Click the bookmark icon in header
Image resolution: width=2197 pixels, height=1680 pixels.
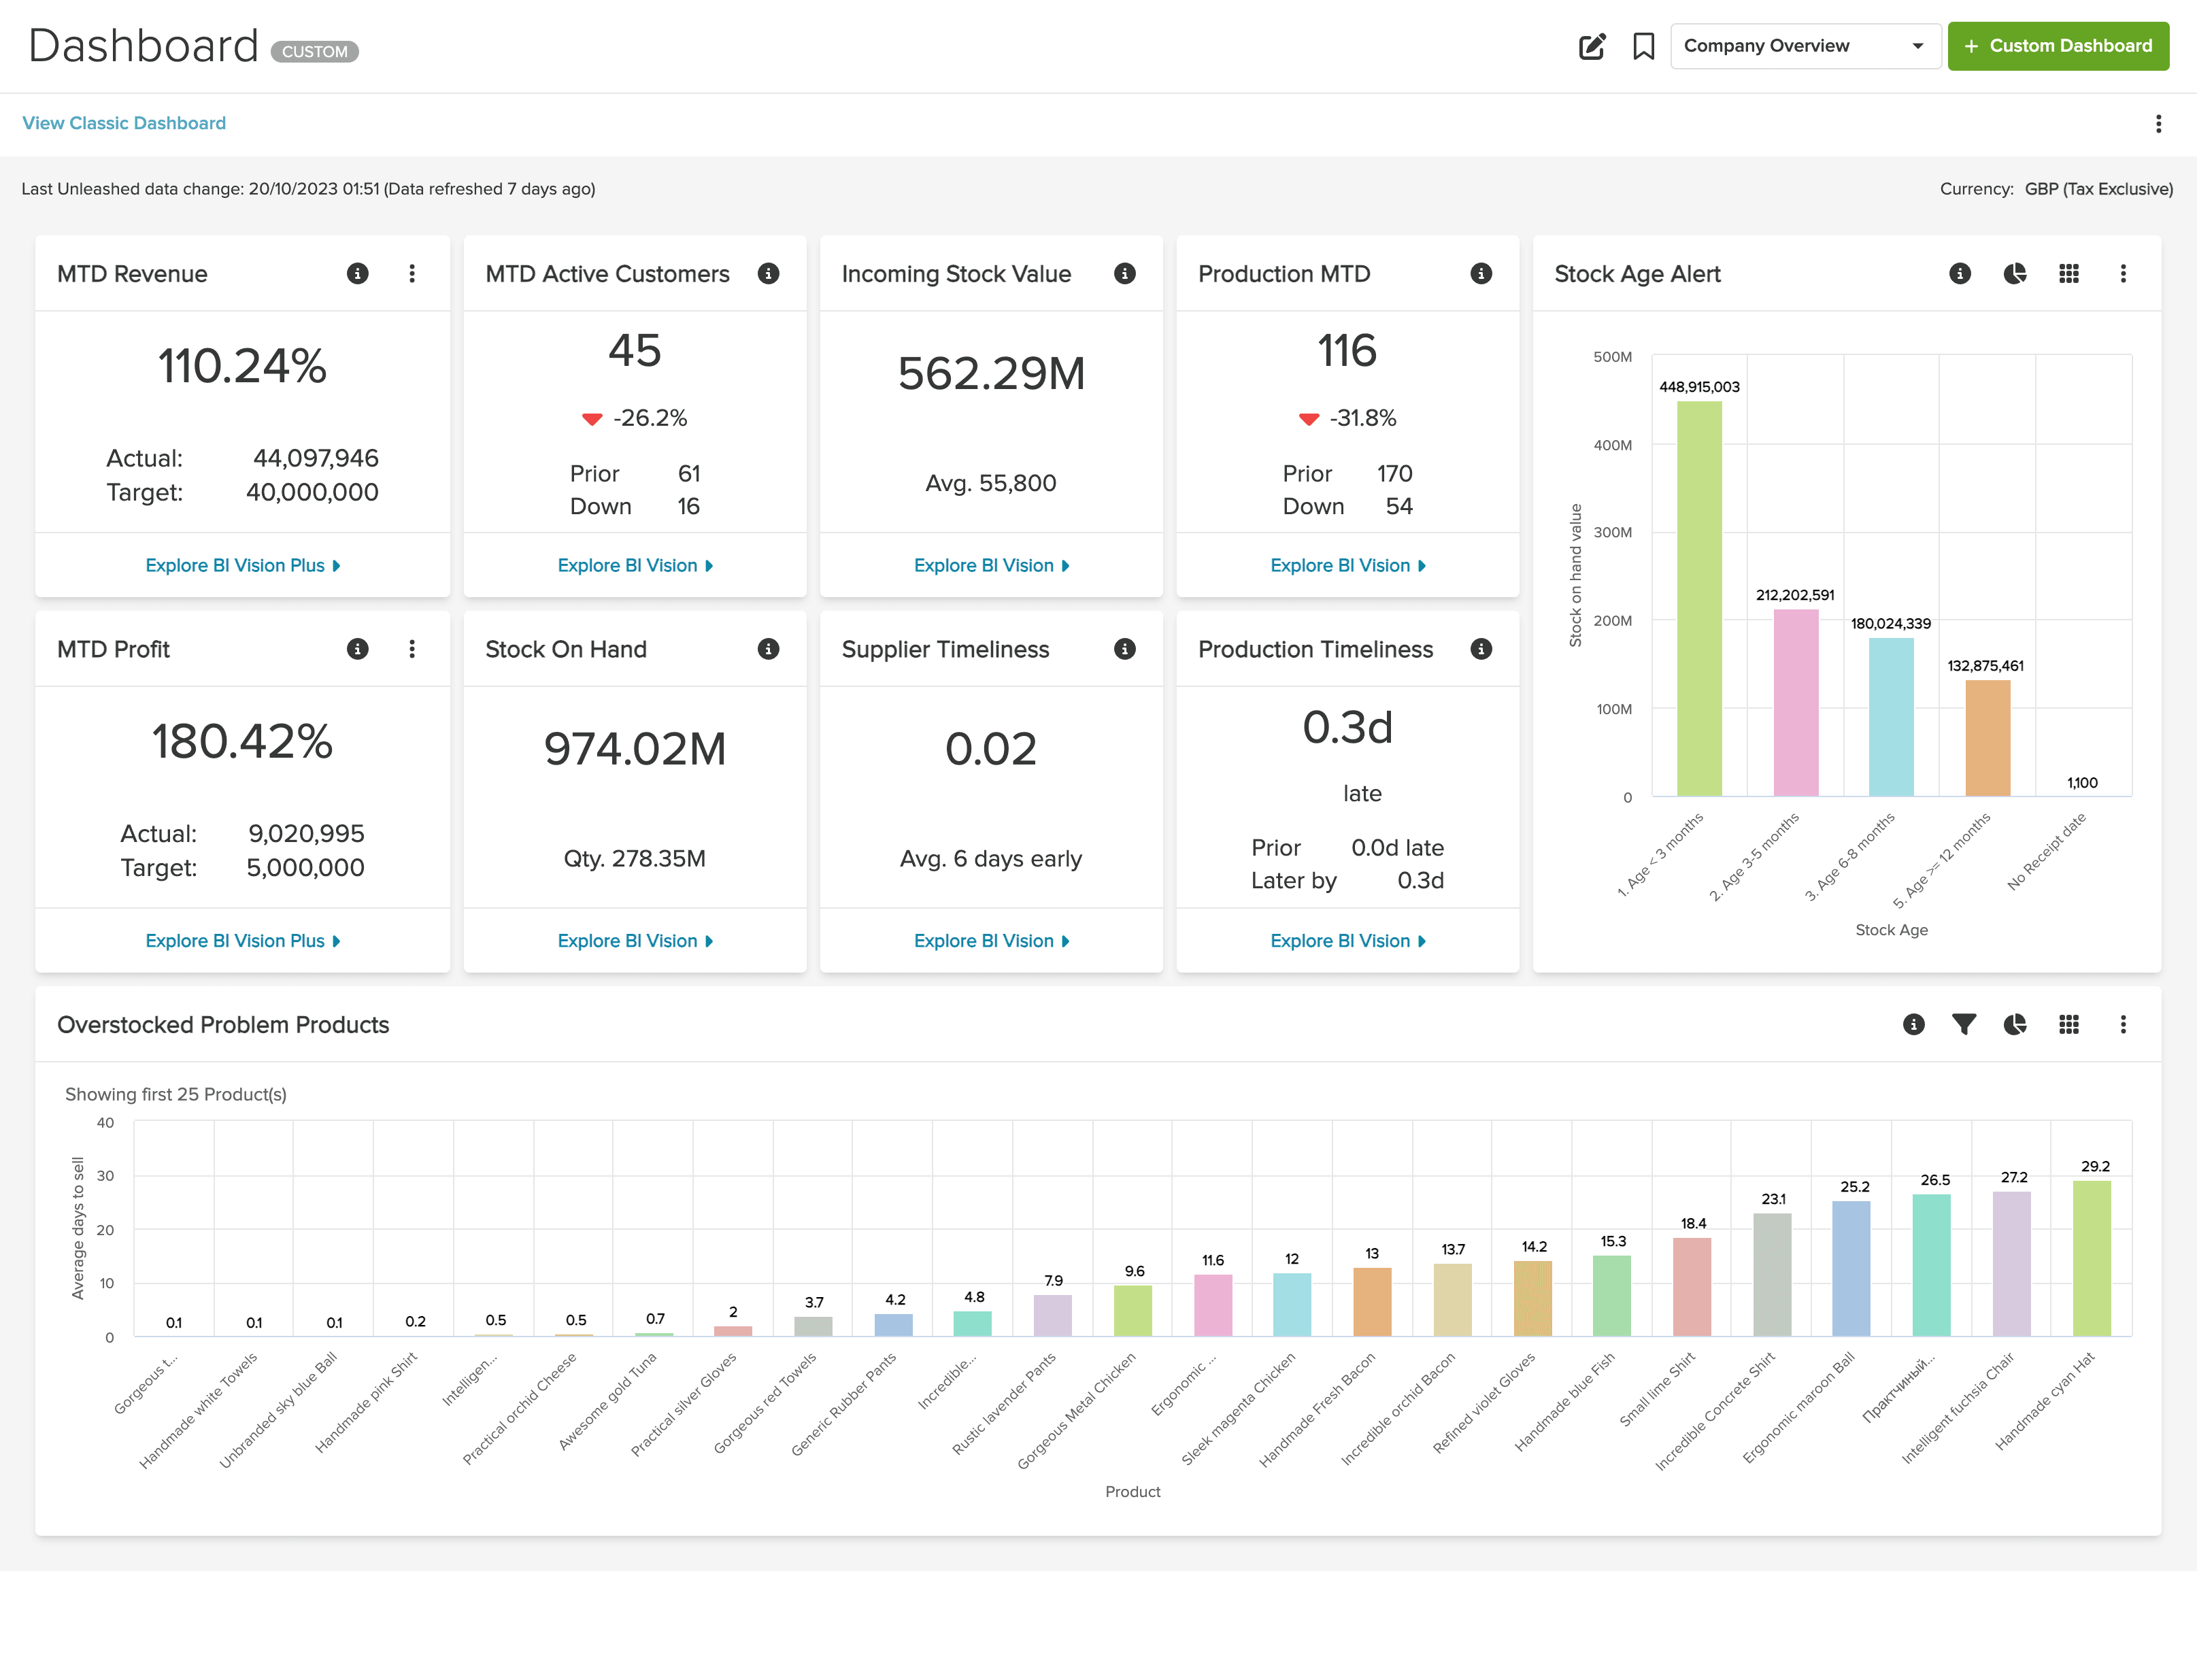click(x=1643, y=46)
